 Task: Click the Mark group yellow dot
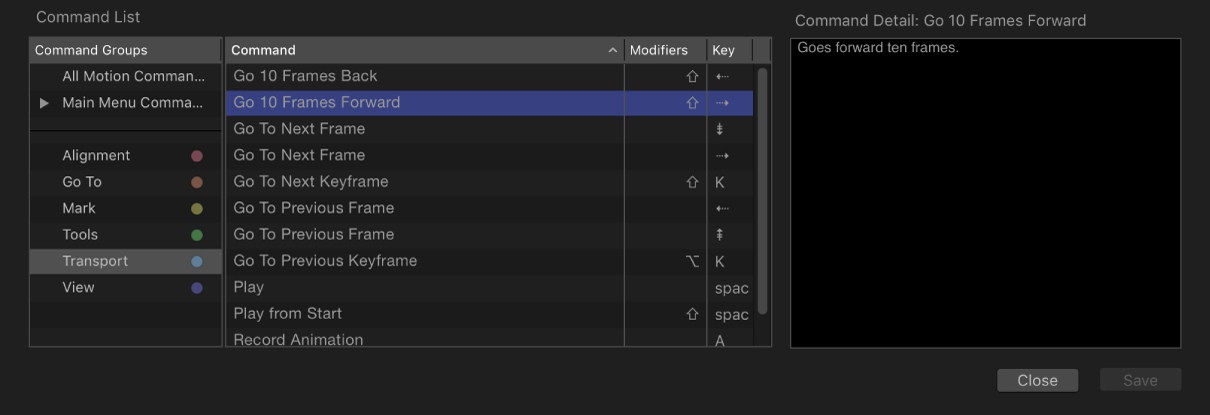[x=197, y=209]
